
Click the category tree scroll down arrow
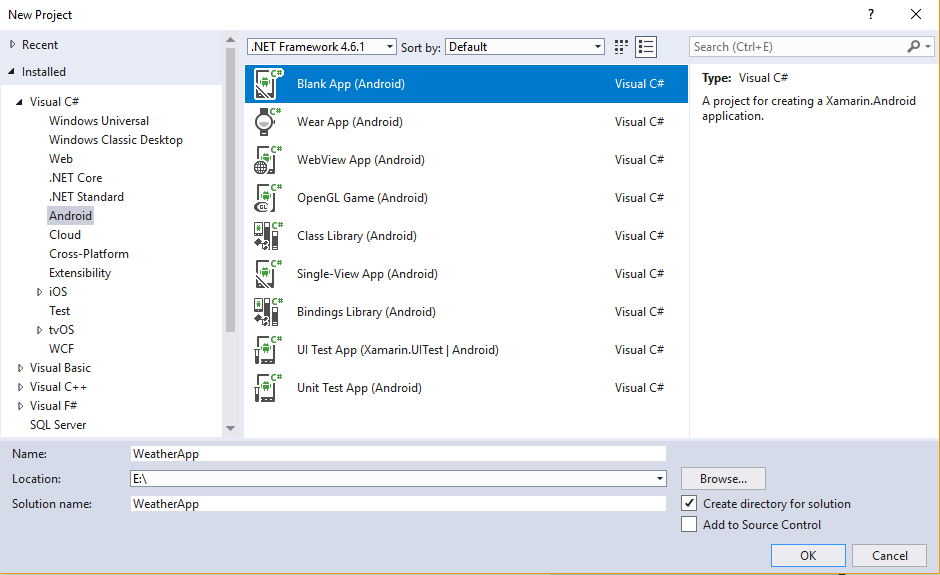tap(230, 428)
